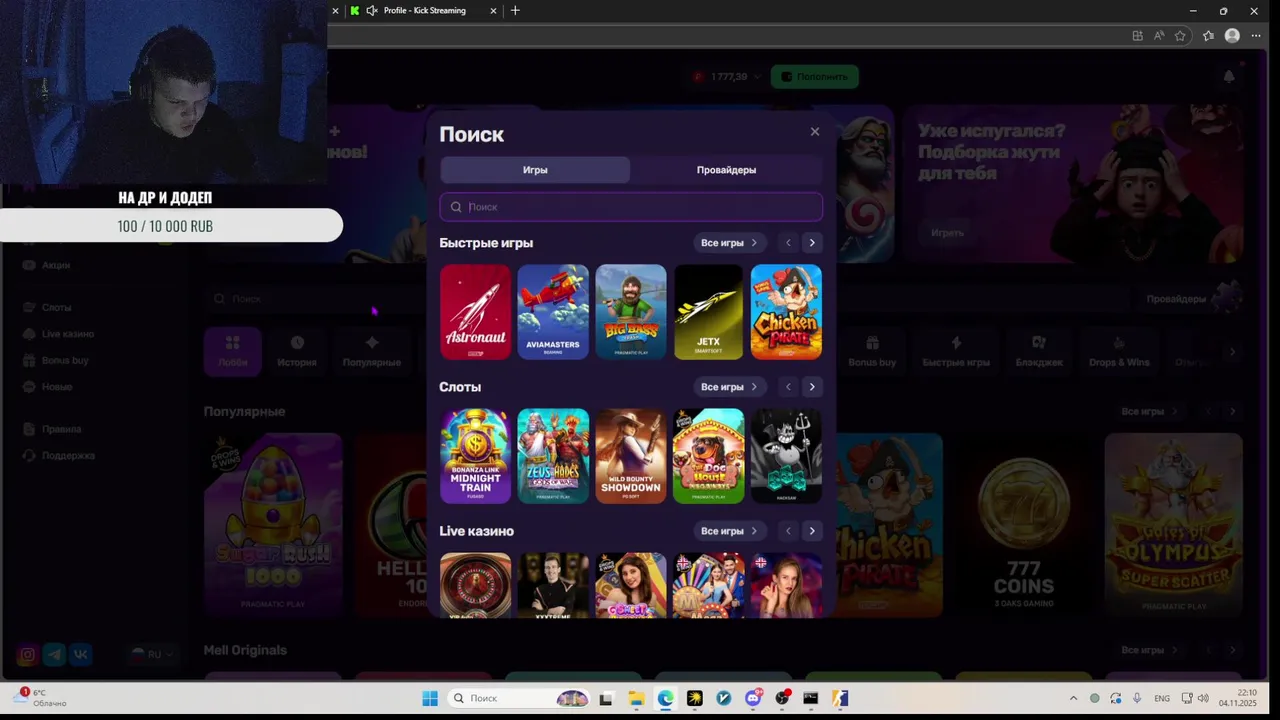Select the Блэкджек category

click(x=1039, y=351)
